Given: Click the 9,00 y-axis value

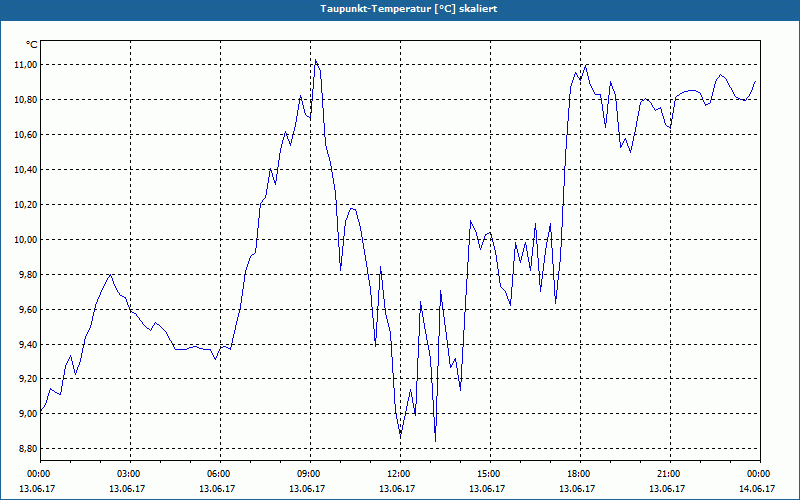Looking at the screenshot, I should click(x=28, y=414).
